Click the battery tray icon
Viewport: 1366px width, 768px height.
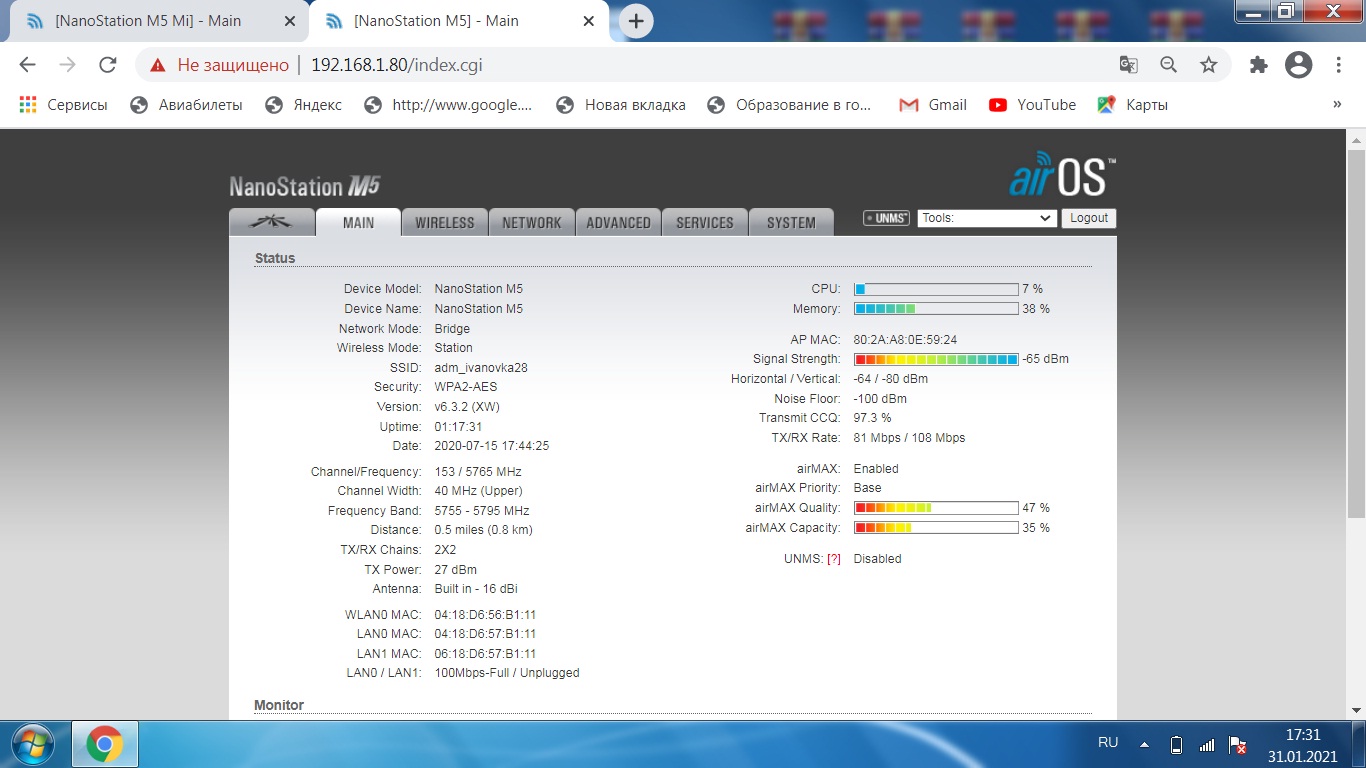pos(1177,745)
